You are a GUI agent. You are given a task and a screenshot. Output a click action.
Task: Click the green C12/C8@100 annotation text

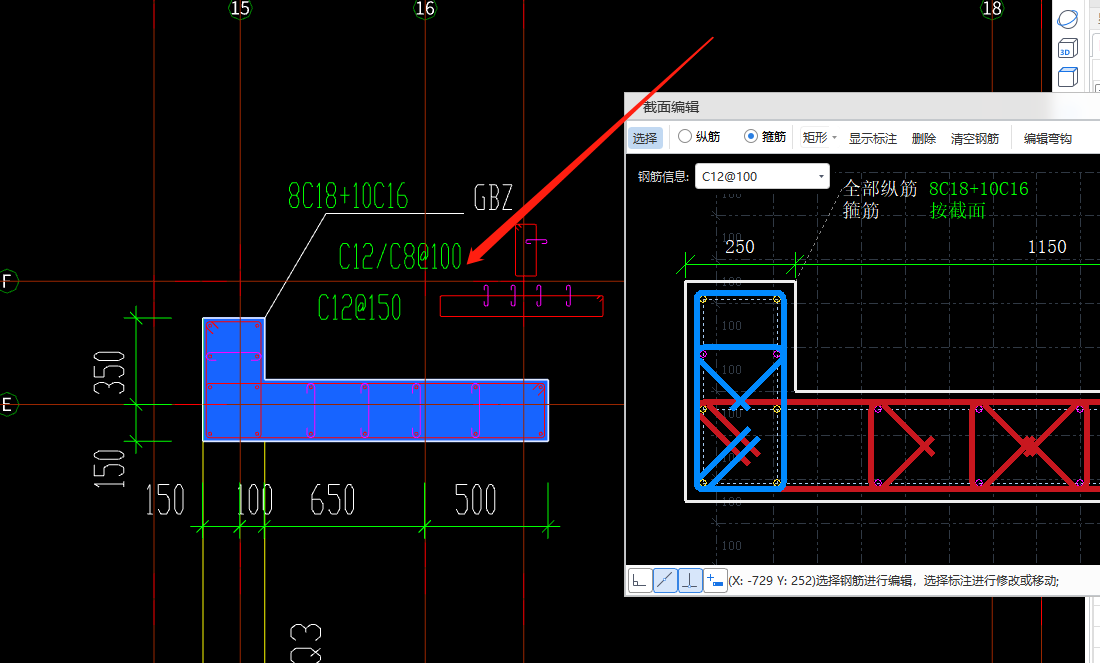pos(400,258)
